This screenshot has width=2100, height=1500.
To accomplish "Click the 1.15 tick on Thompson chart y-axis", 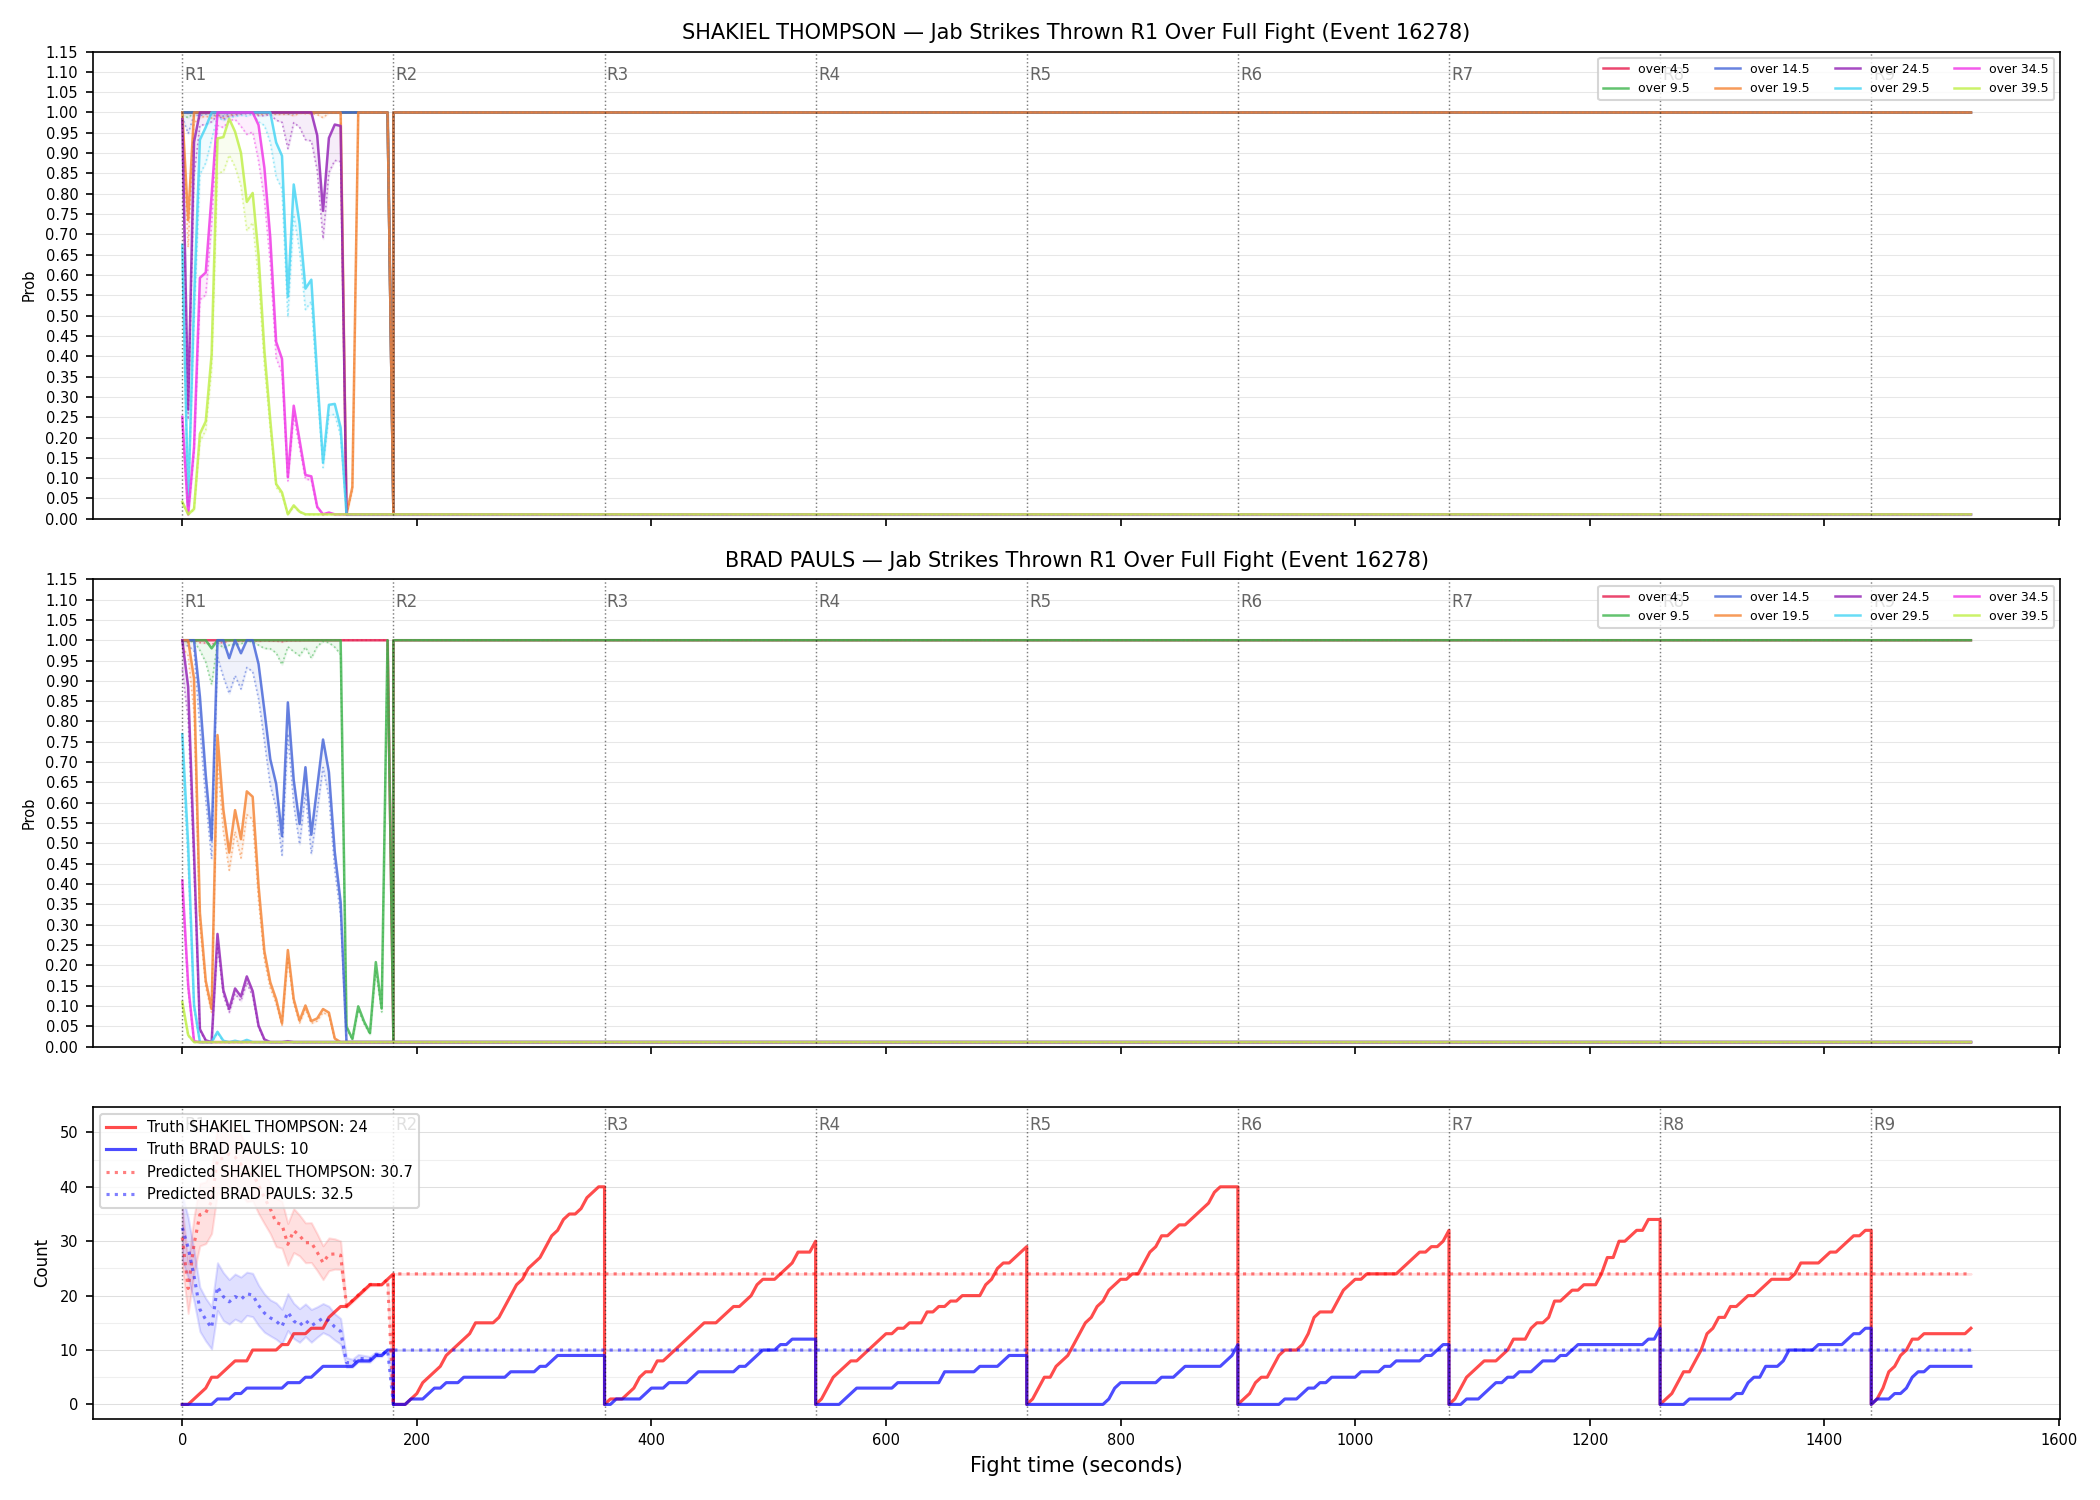I will [62, 52].
